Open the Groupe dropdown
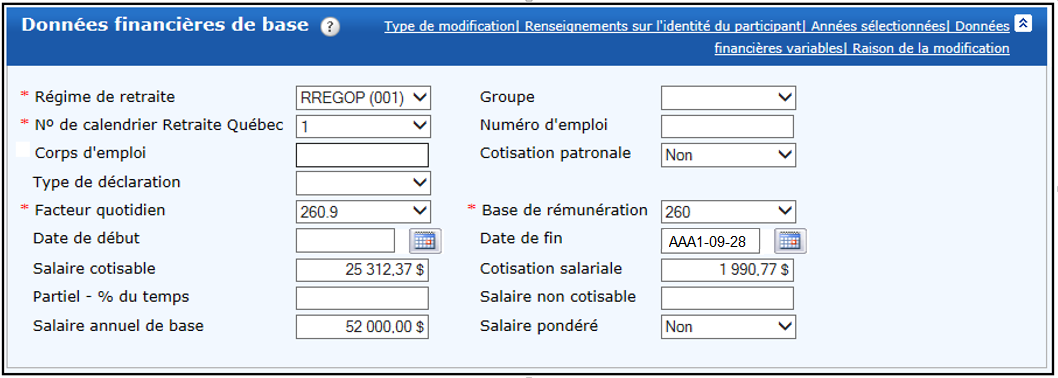The image size is (1058, 378). [728, 98]
